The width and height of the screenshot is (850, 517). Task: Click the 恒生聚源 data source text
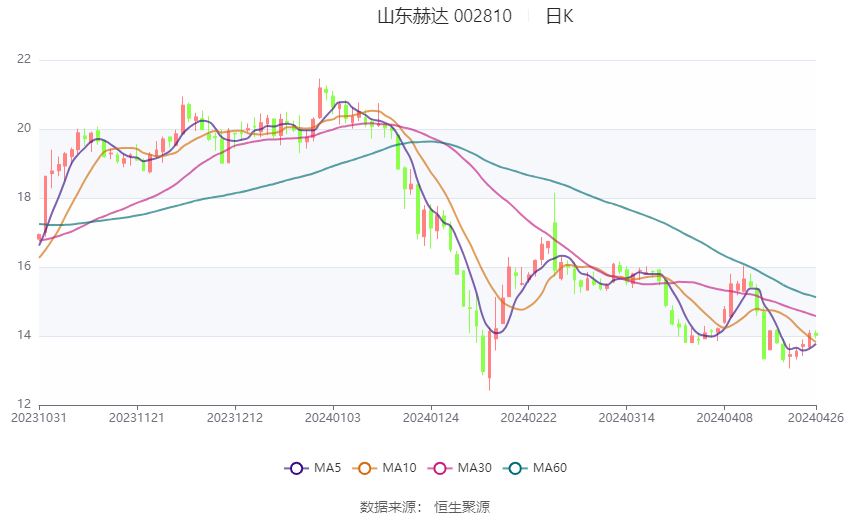(462, 507)
